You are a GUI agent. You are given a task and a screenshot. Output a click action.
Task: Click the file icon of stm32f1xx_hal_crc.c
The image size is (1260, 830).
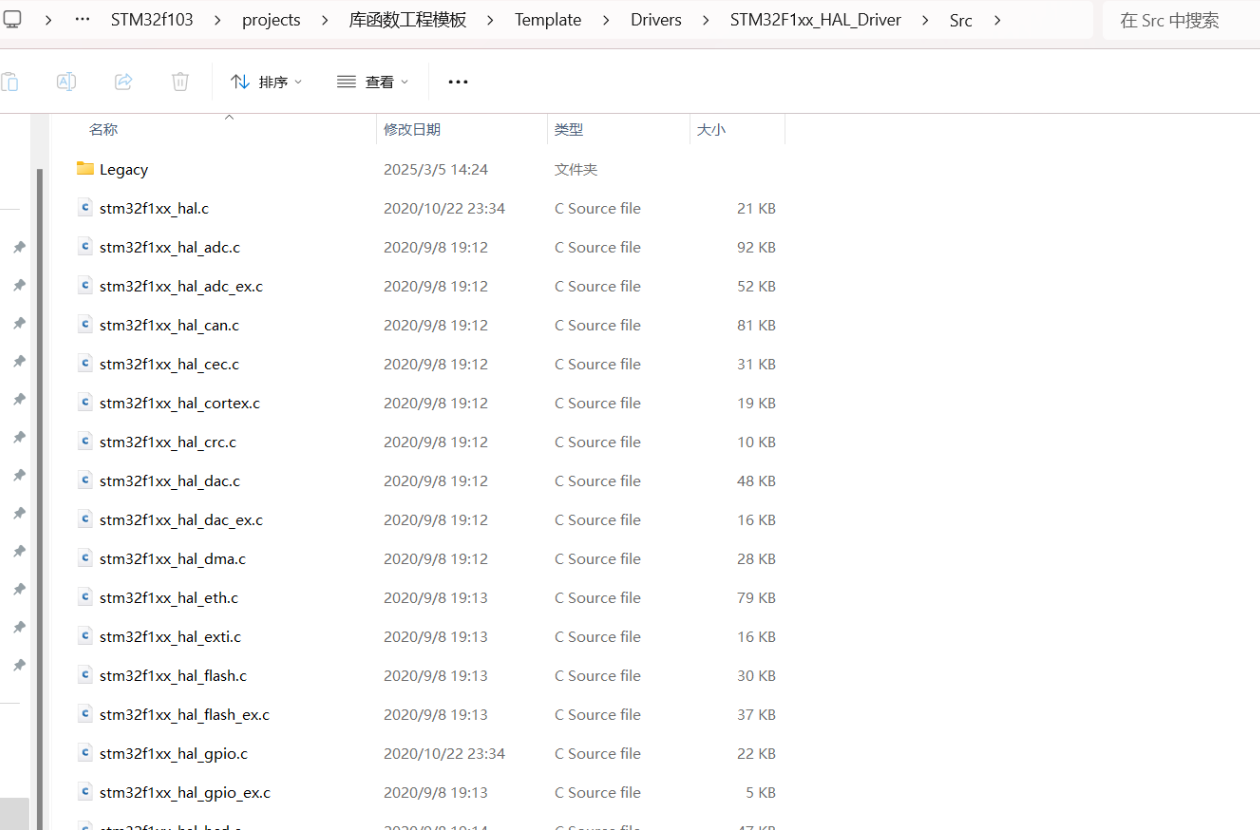(x=85, y=442)
